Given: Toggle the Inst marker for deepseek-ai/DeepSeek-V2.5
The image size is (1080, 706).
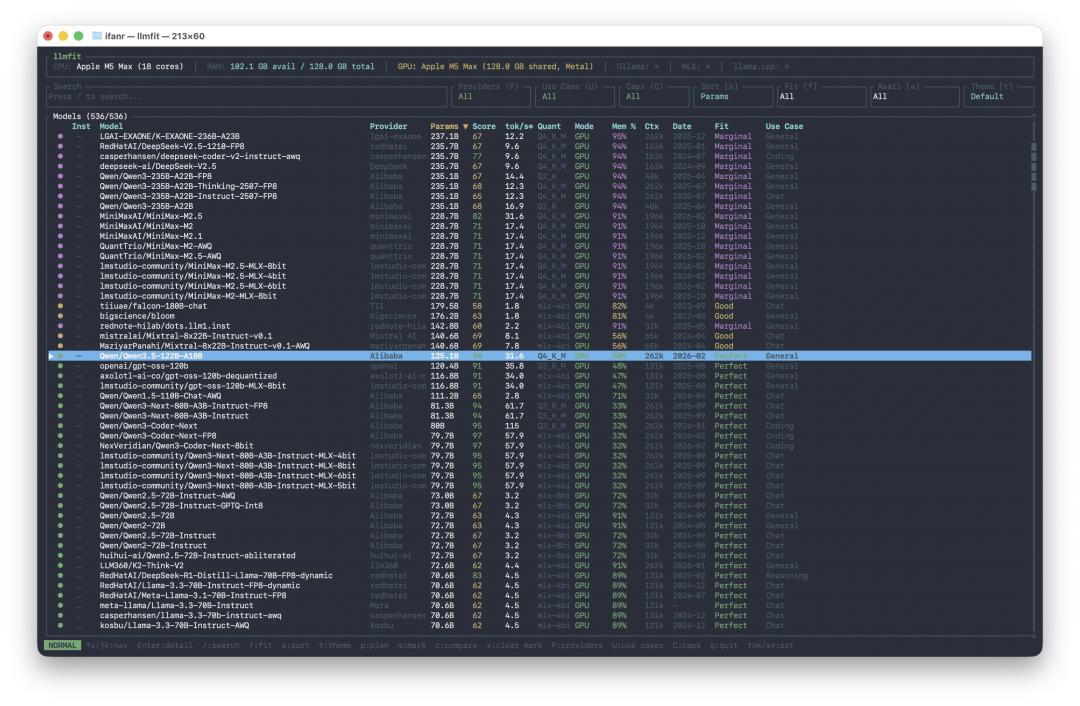Looking at the screenshot, I should 80,165.
